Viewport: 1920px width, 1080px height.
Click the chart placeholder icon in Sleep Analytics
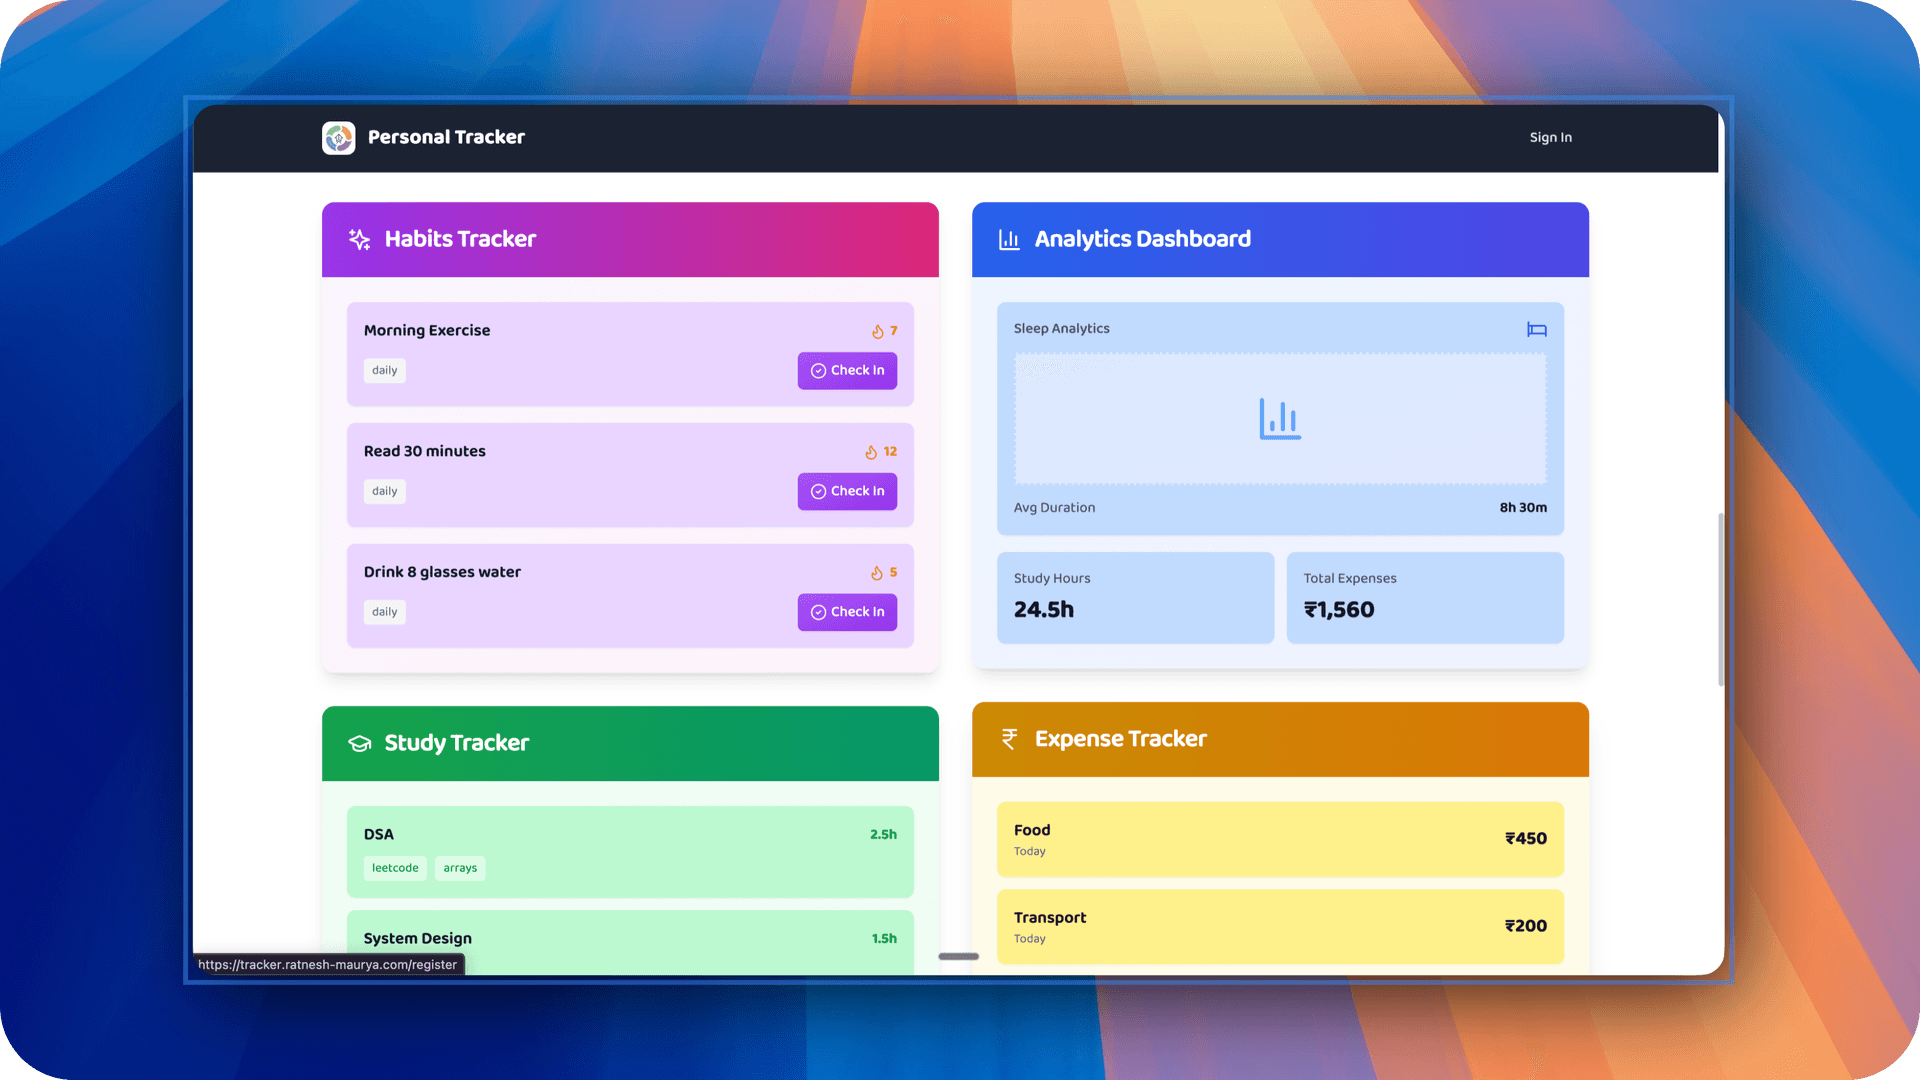tap(1279, 418)
